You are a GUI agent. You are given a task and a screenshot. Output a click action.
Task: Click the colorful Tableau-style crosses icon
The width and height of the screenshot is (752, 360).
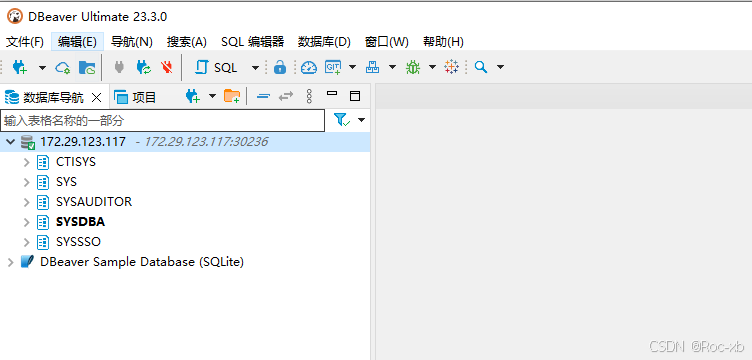tap(451, 67)
